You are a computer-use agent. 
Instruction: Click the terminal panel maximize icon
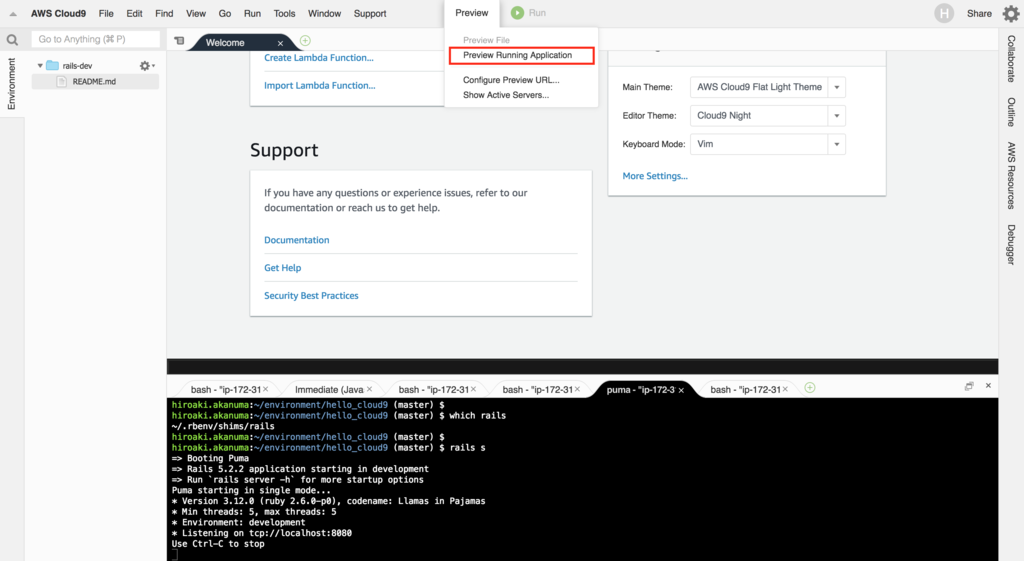click(969, 386)
